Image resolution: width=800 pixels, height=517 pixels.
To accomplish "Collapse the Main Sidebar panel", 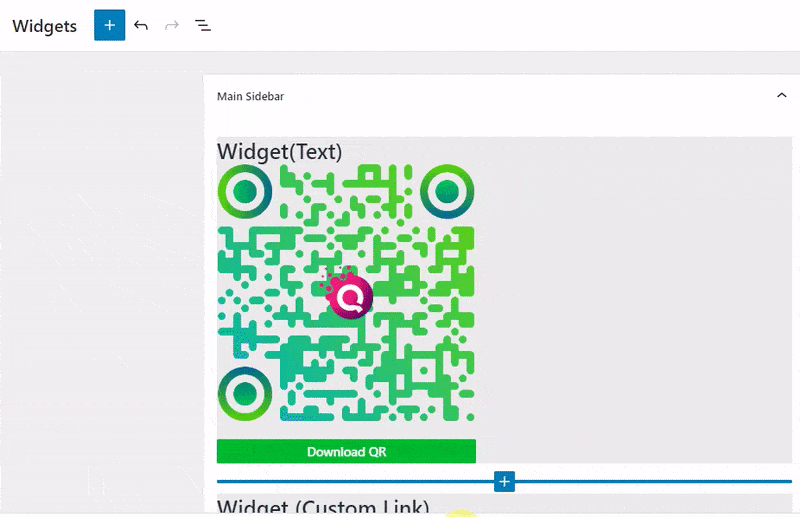I will tap(781, 95).
